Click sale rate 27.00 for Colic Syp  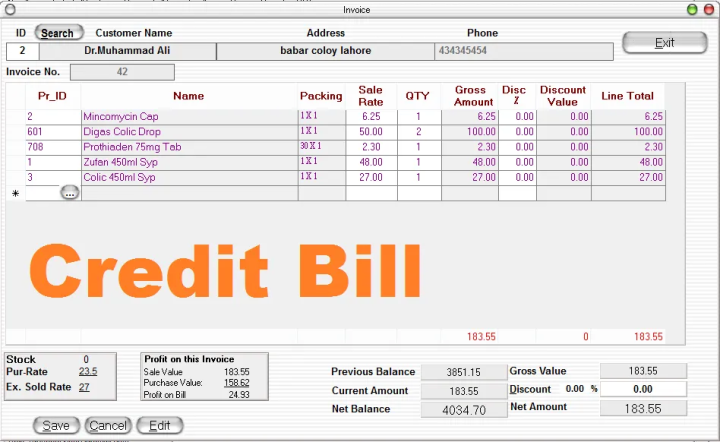click(371, 177)
